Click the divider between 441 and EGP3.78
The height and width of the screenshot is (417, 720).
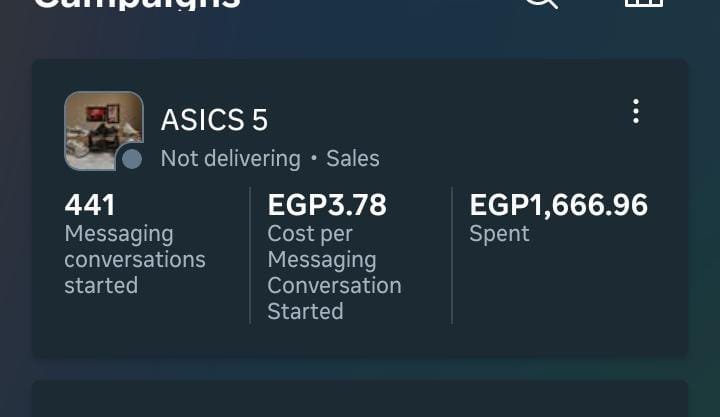pos(250,255)
